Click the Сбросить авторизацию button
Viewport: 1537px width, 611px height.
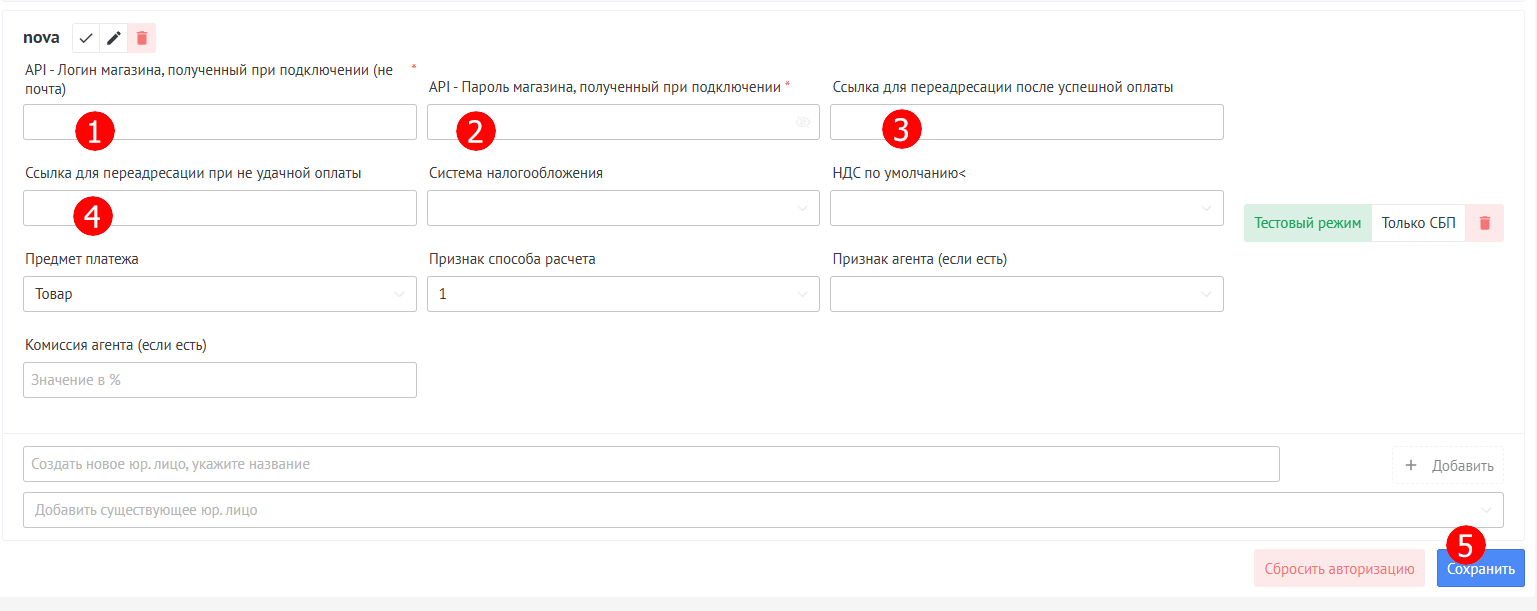pyautogui.click(x=1339, y=568)
